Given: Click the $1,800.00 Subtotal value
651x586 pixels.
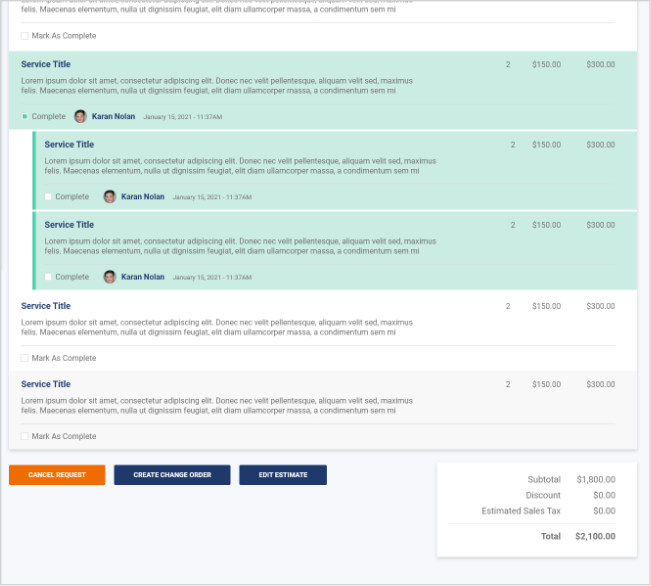Looking at the screenshot, I should 595,480.
